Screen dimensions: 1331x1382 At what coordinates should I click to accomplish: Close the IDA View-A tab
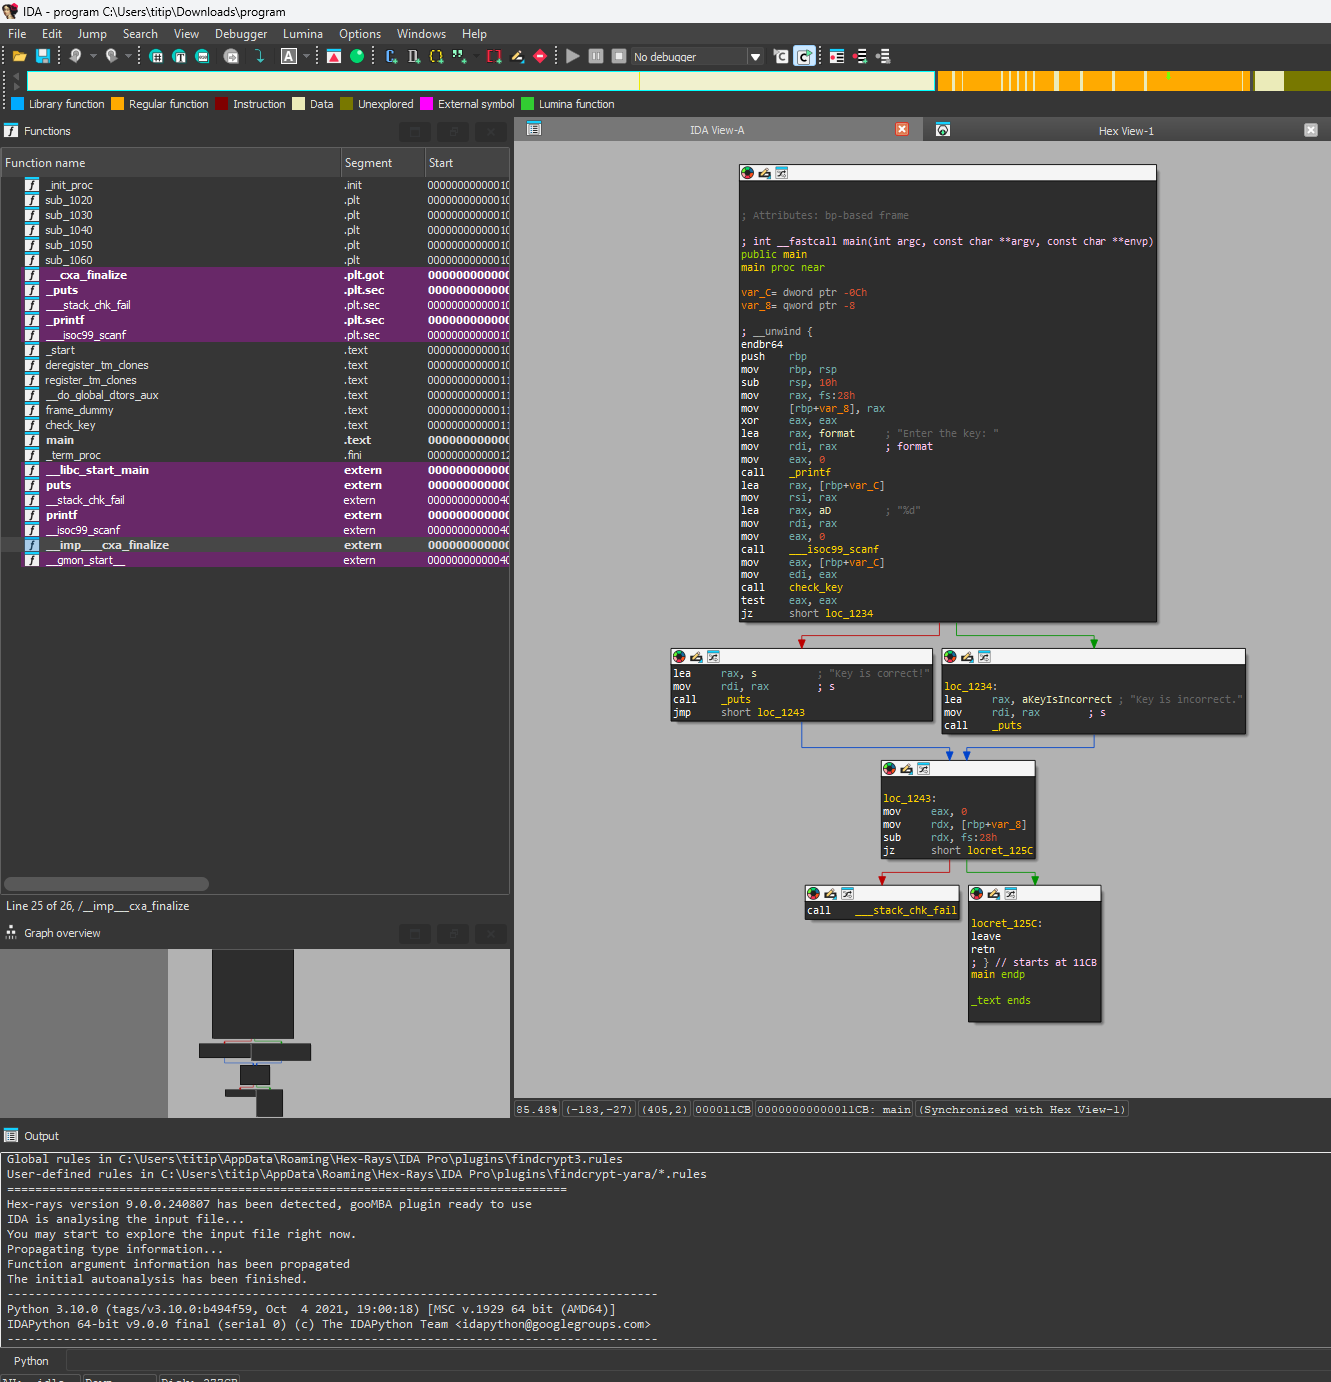click(902, 129)
